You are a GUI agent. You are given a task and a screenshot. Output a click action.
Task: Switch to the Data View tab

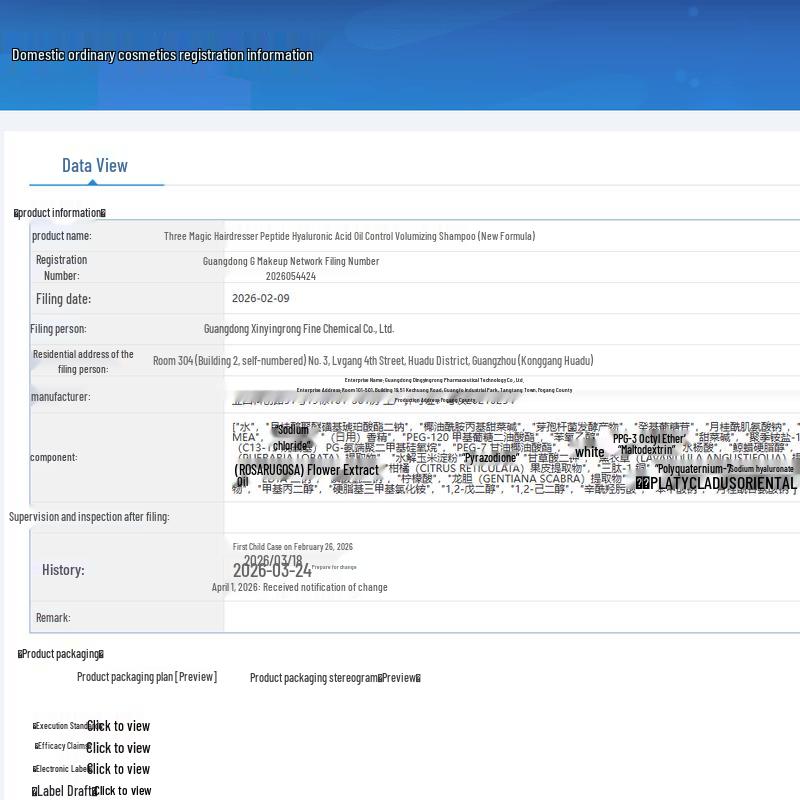tap(95, 166)
